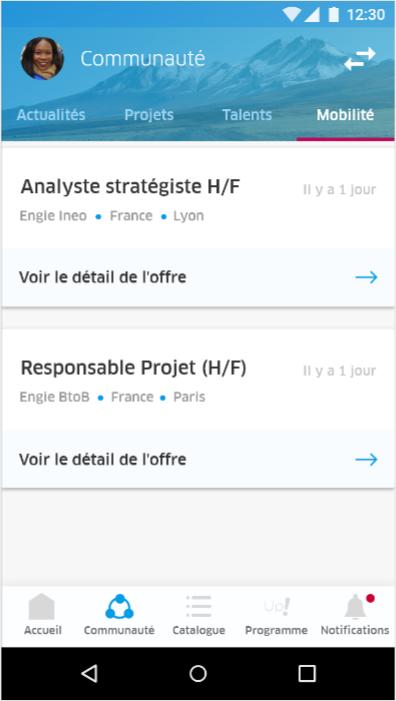Open the Responsable Projet (H/F) job title
The height and width of the screenshot is (701, 396).
(x=134, y=368)
